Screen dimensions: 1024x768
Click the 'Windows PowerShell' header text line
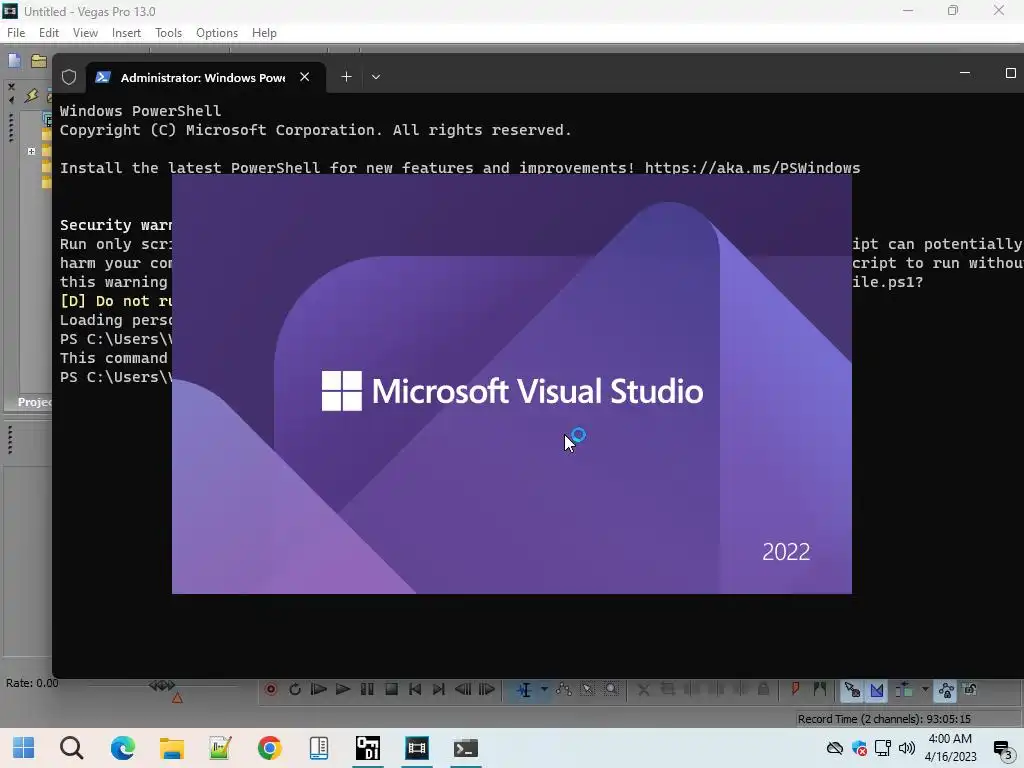[140, 111]
